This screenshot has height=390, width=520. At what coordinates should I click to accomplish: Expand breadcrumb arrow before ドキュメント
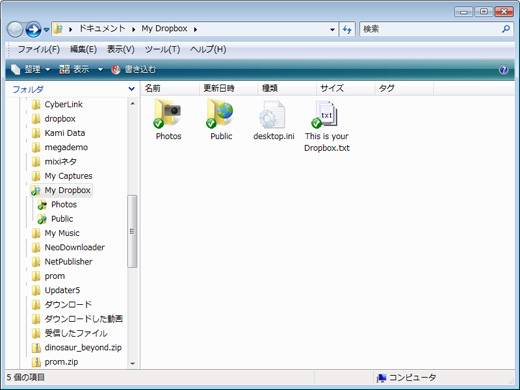click(x=70, y=30)
